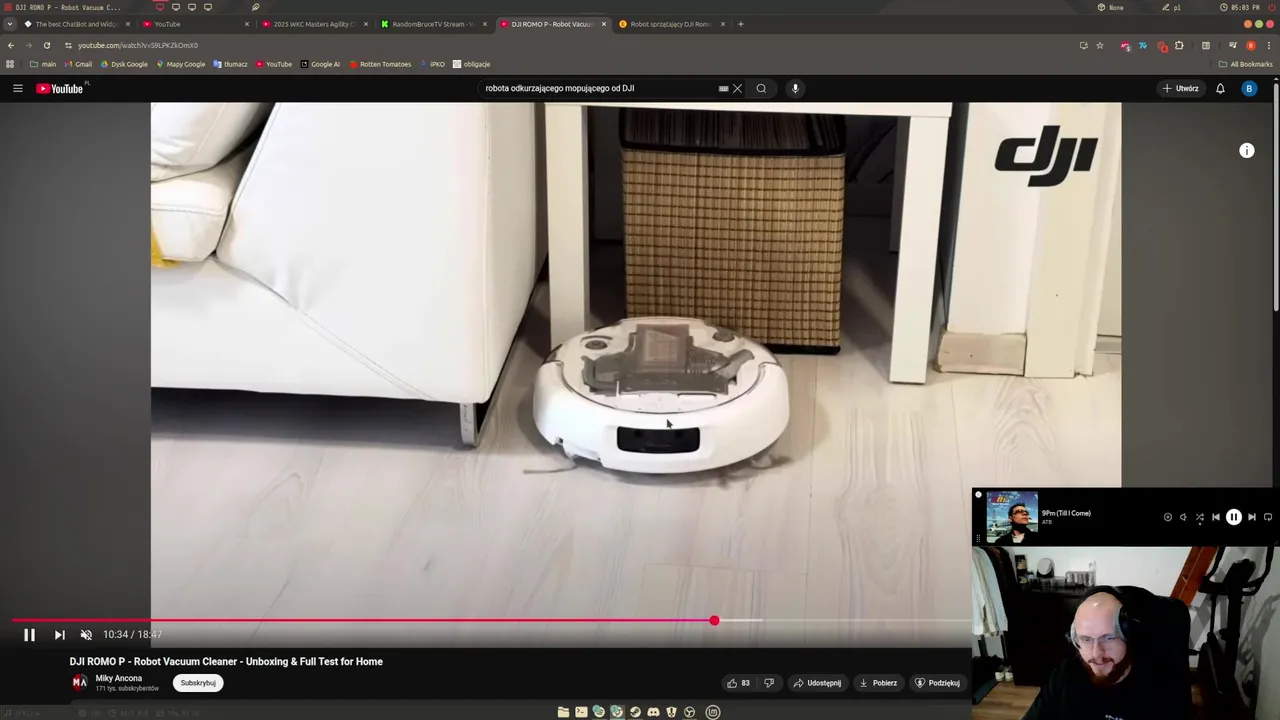Open Steam from the taskbar

(635, 712)
